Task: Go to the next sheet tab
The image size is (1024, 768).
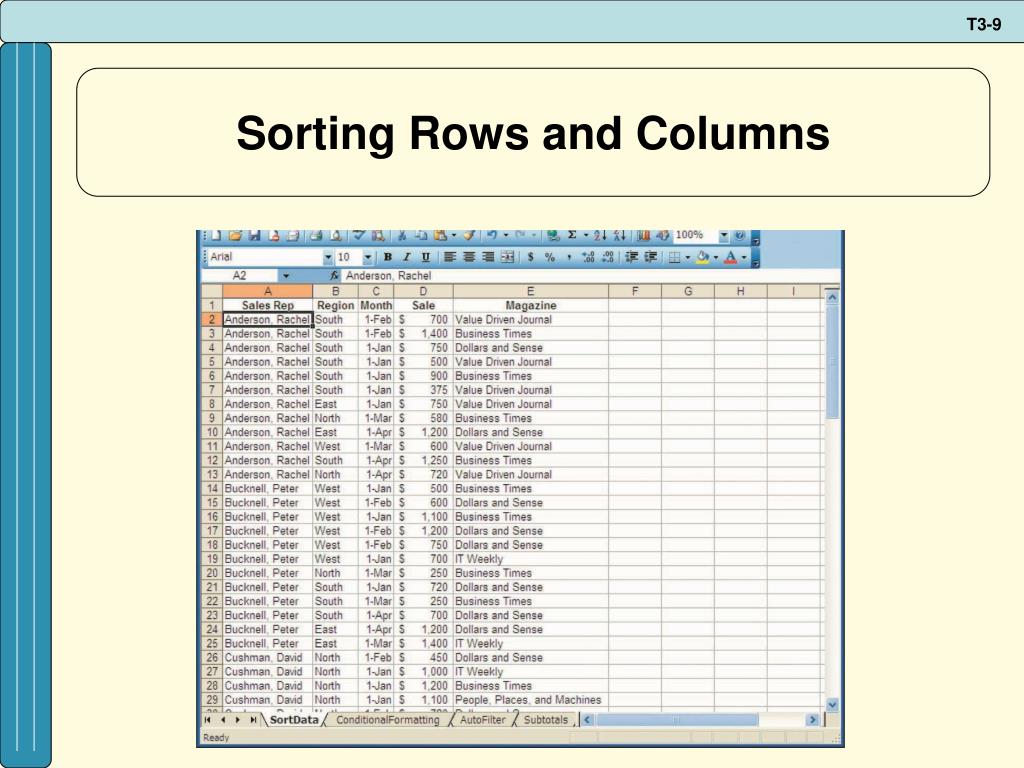Action: coord(238,720)
